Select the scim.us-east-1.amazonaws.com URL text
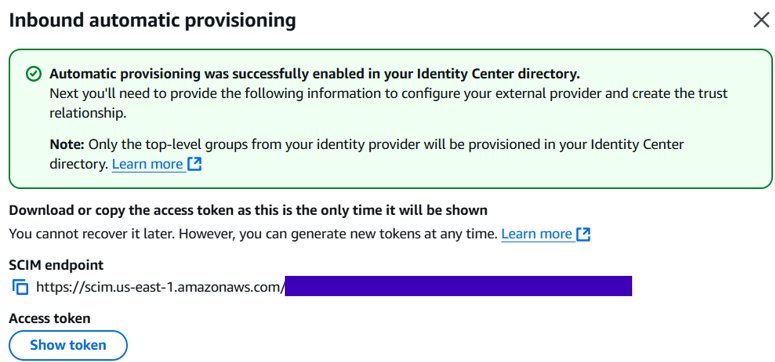 pyautogui.click(x=160, y=287)
